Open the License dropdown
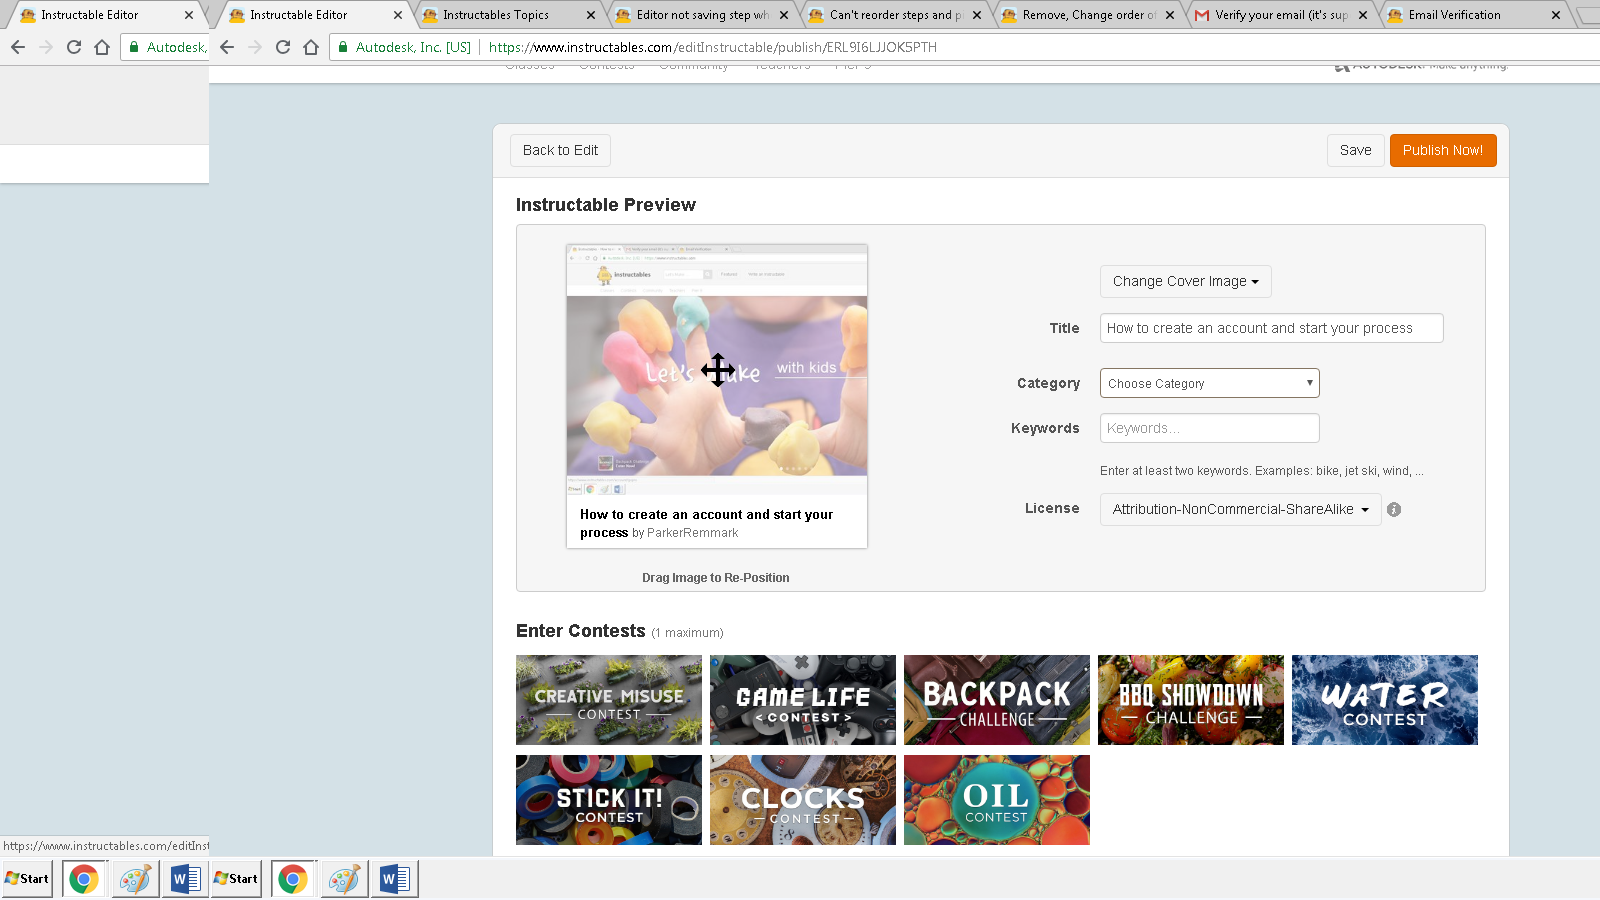This screenshot has height=900, width=1600. [1240, 509]
